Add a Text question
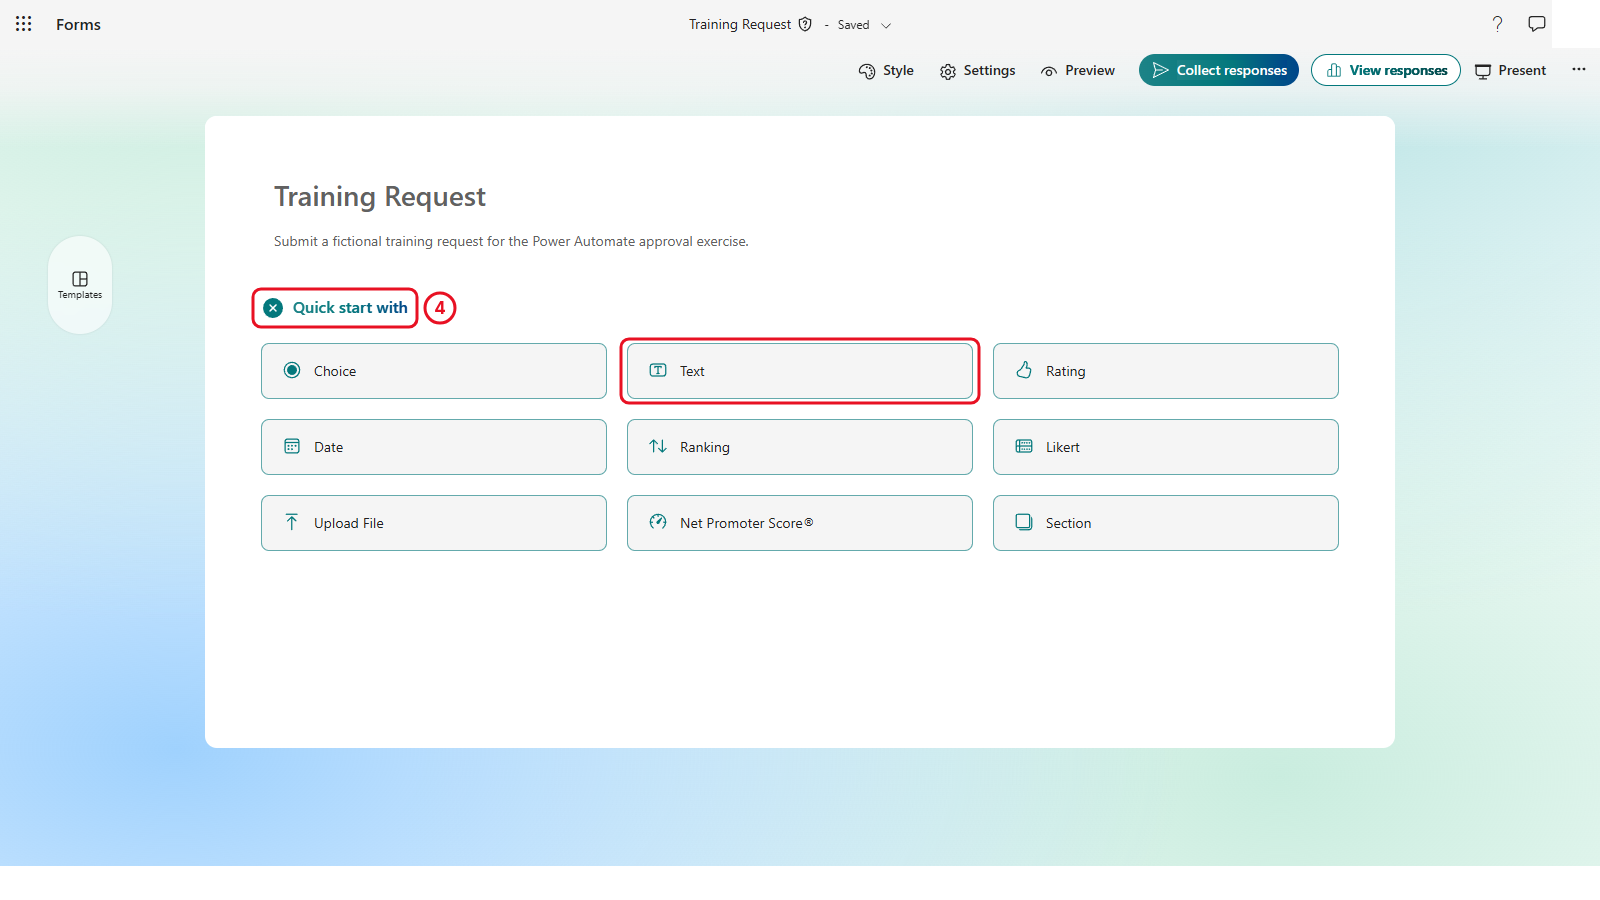This screenshot has height=900, width=1600. point(800,371)
